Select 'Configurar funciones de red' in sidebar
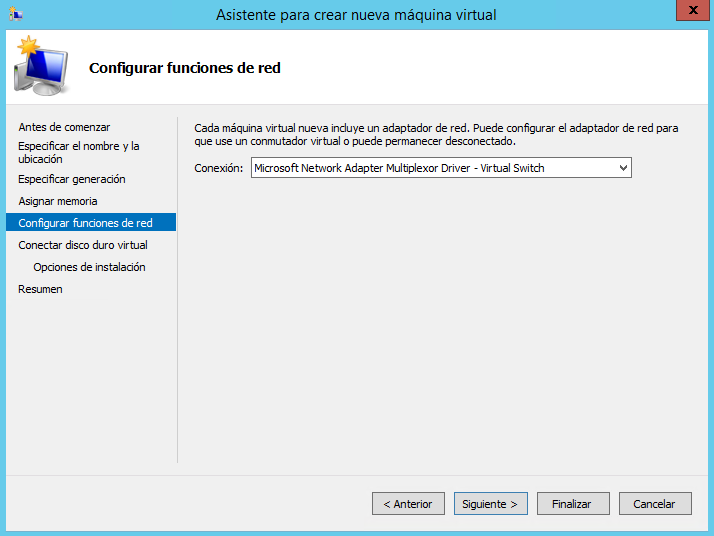This screenshot has height=536, width=714. point(91,223)
